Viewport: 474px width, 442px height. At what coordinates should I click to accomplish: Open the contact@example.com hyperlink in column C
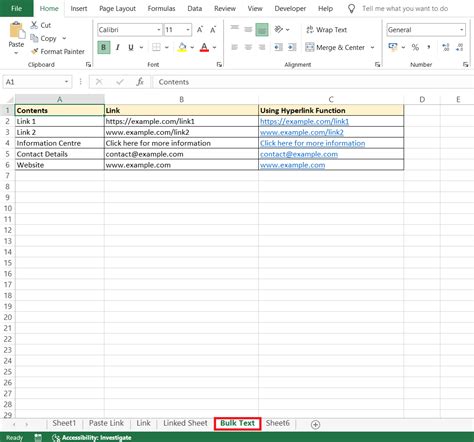coord(299,154)
